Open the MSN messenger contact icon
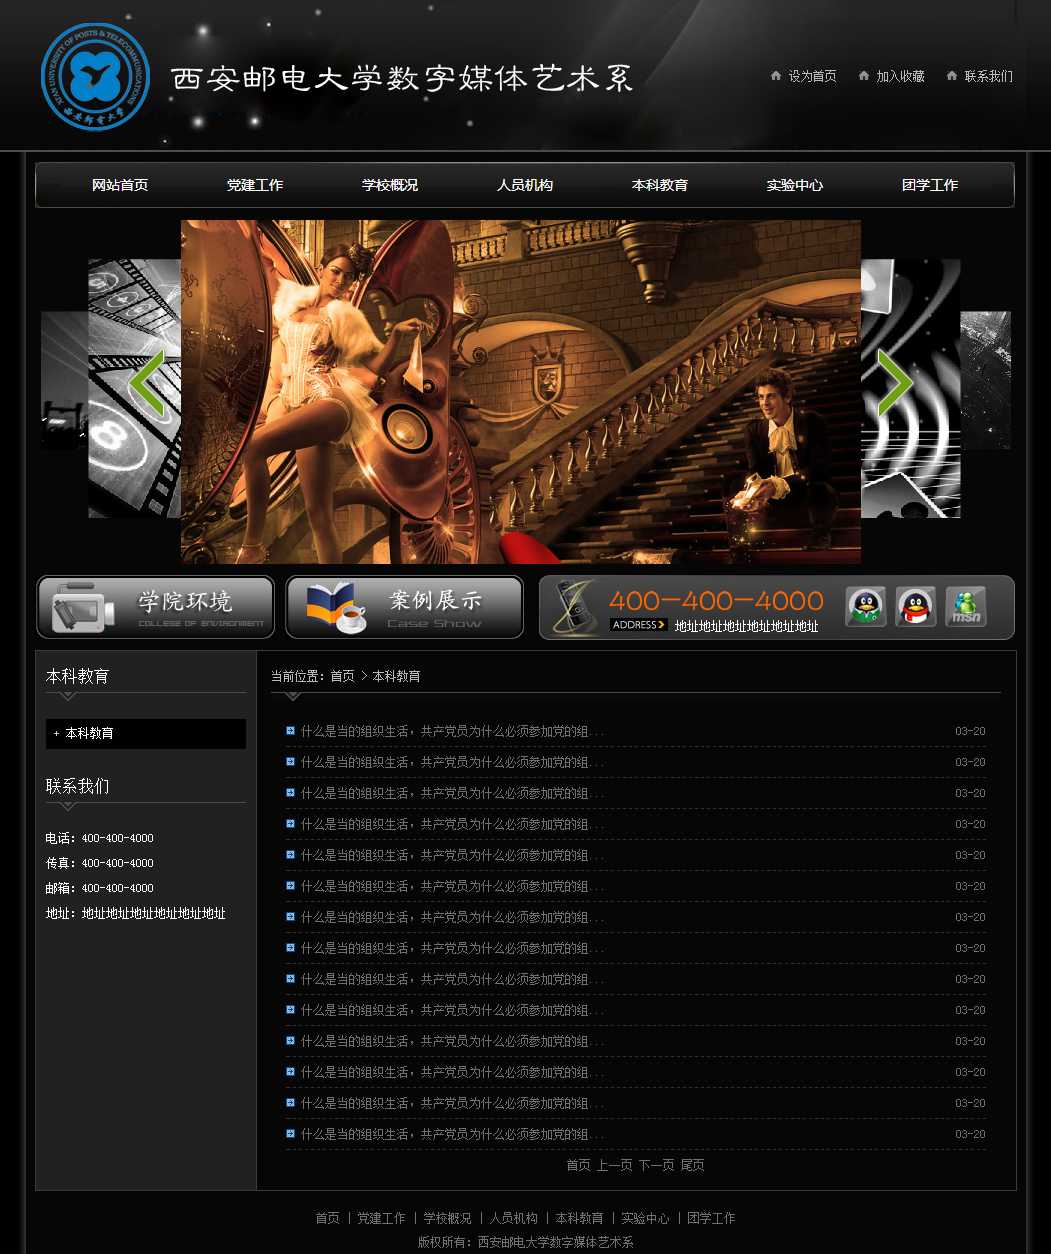This screenshot has height=1254, width=1051. click(x=965, y=607)
